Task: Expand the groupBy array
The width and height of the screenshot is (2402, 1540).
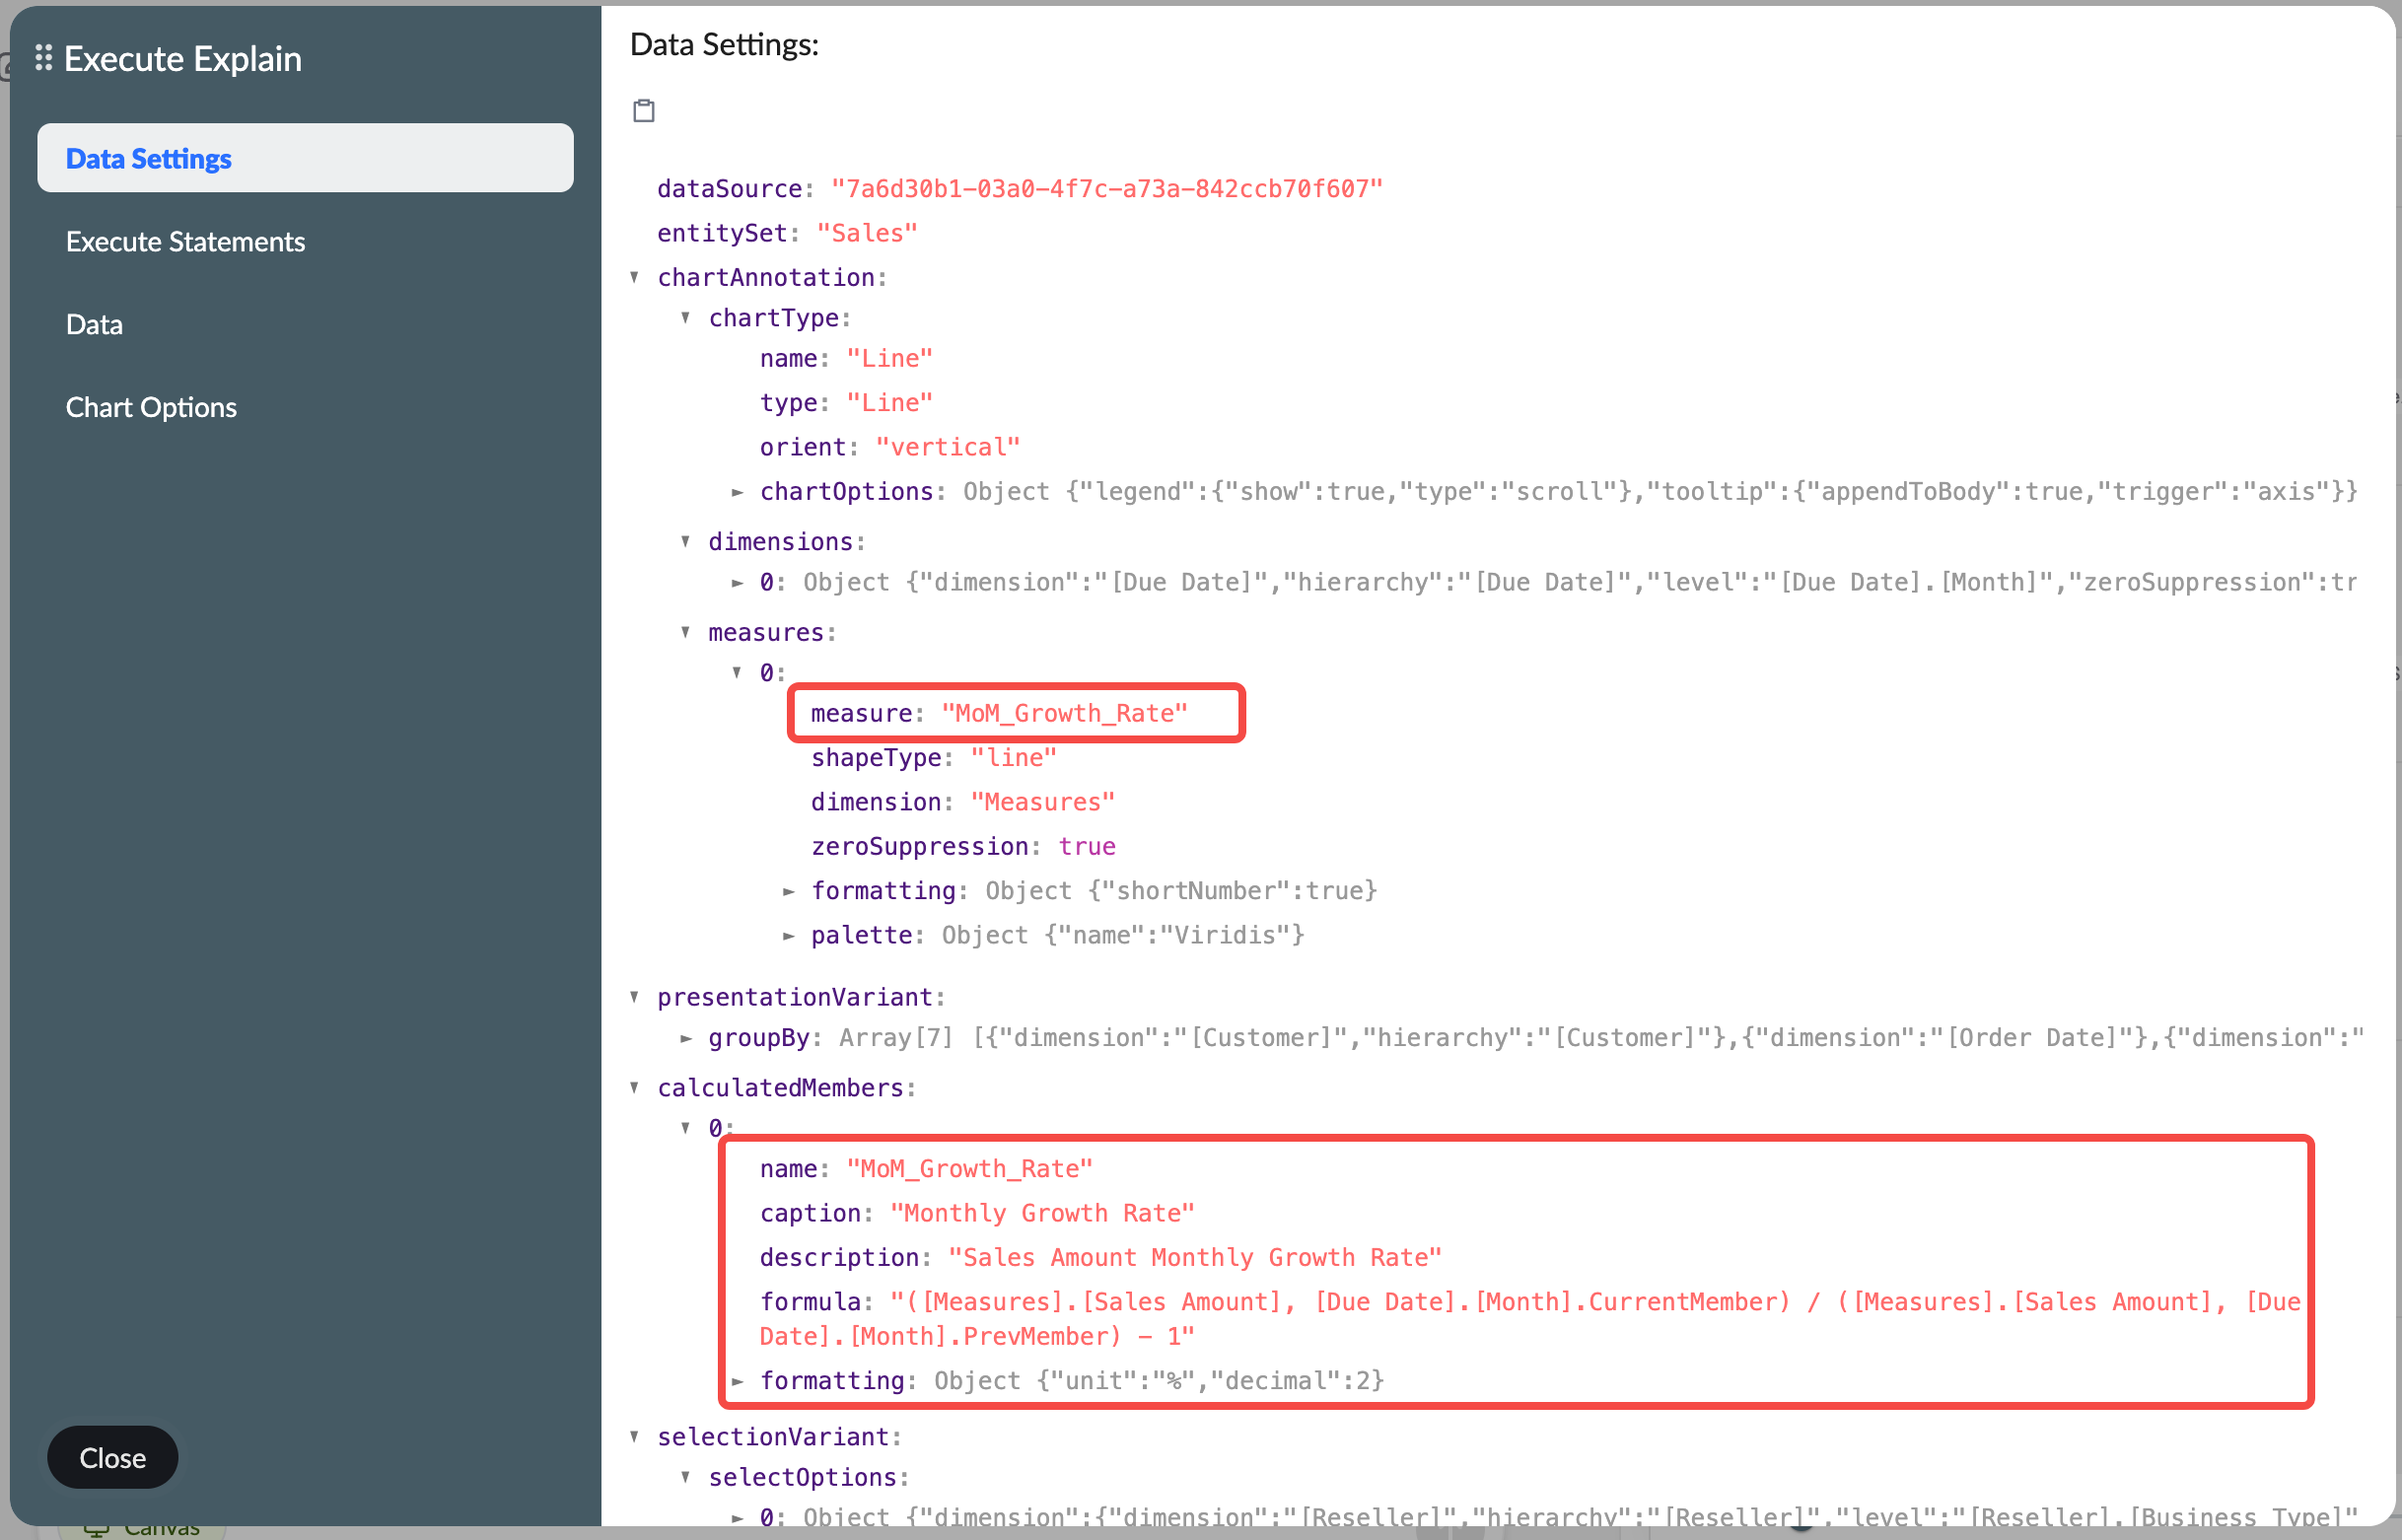Action: coord(687,1037)
